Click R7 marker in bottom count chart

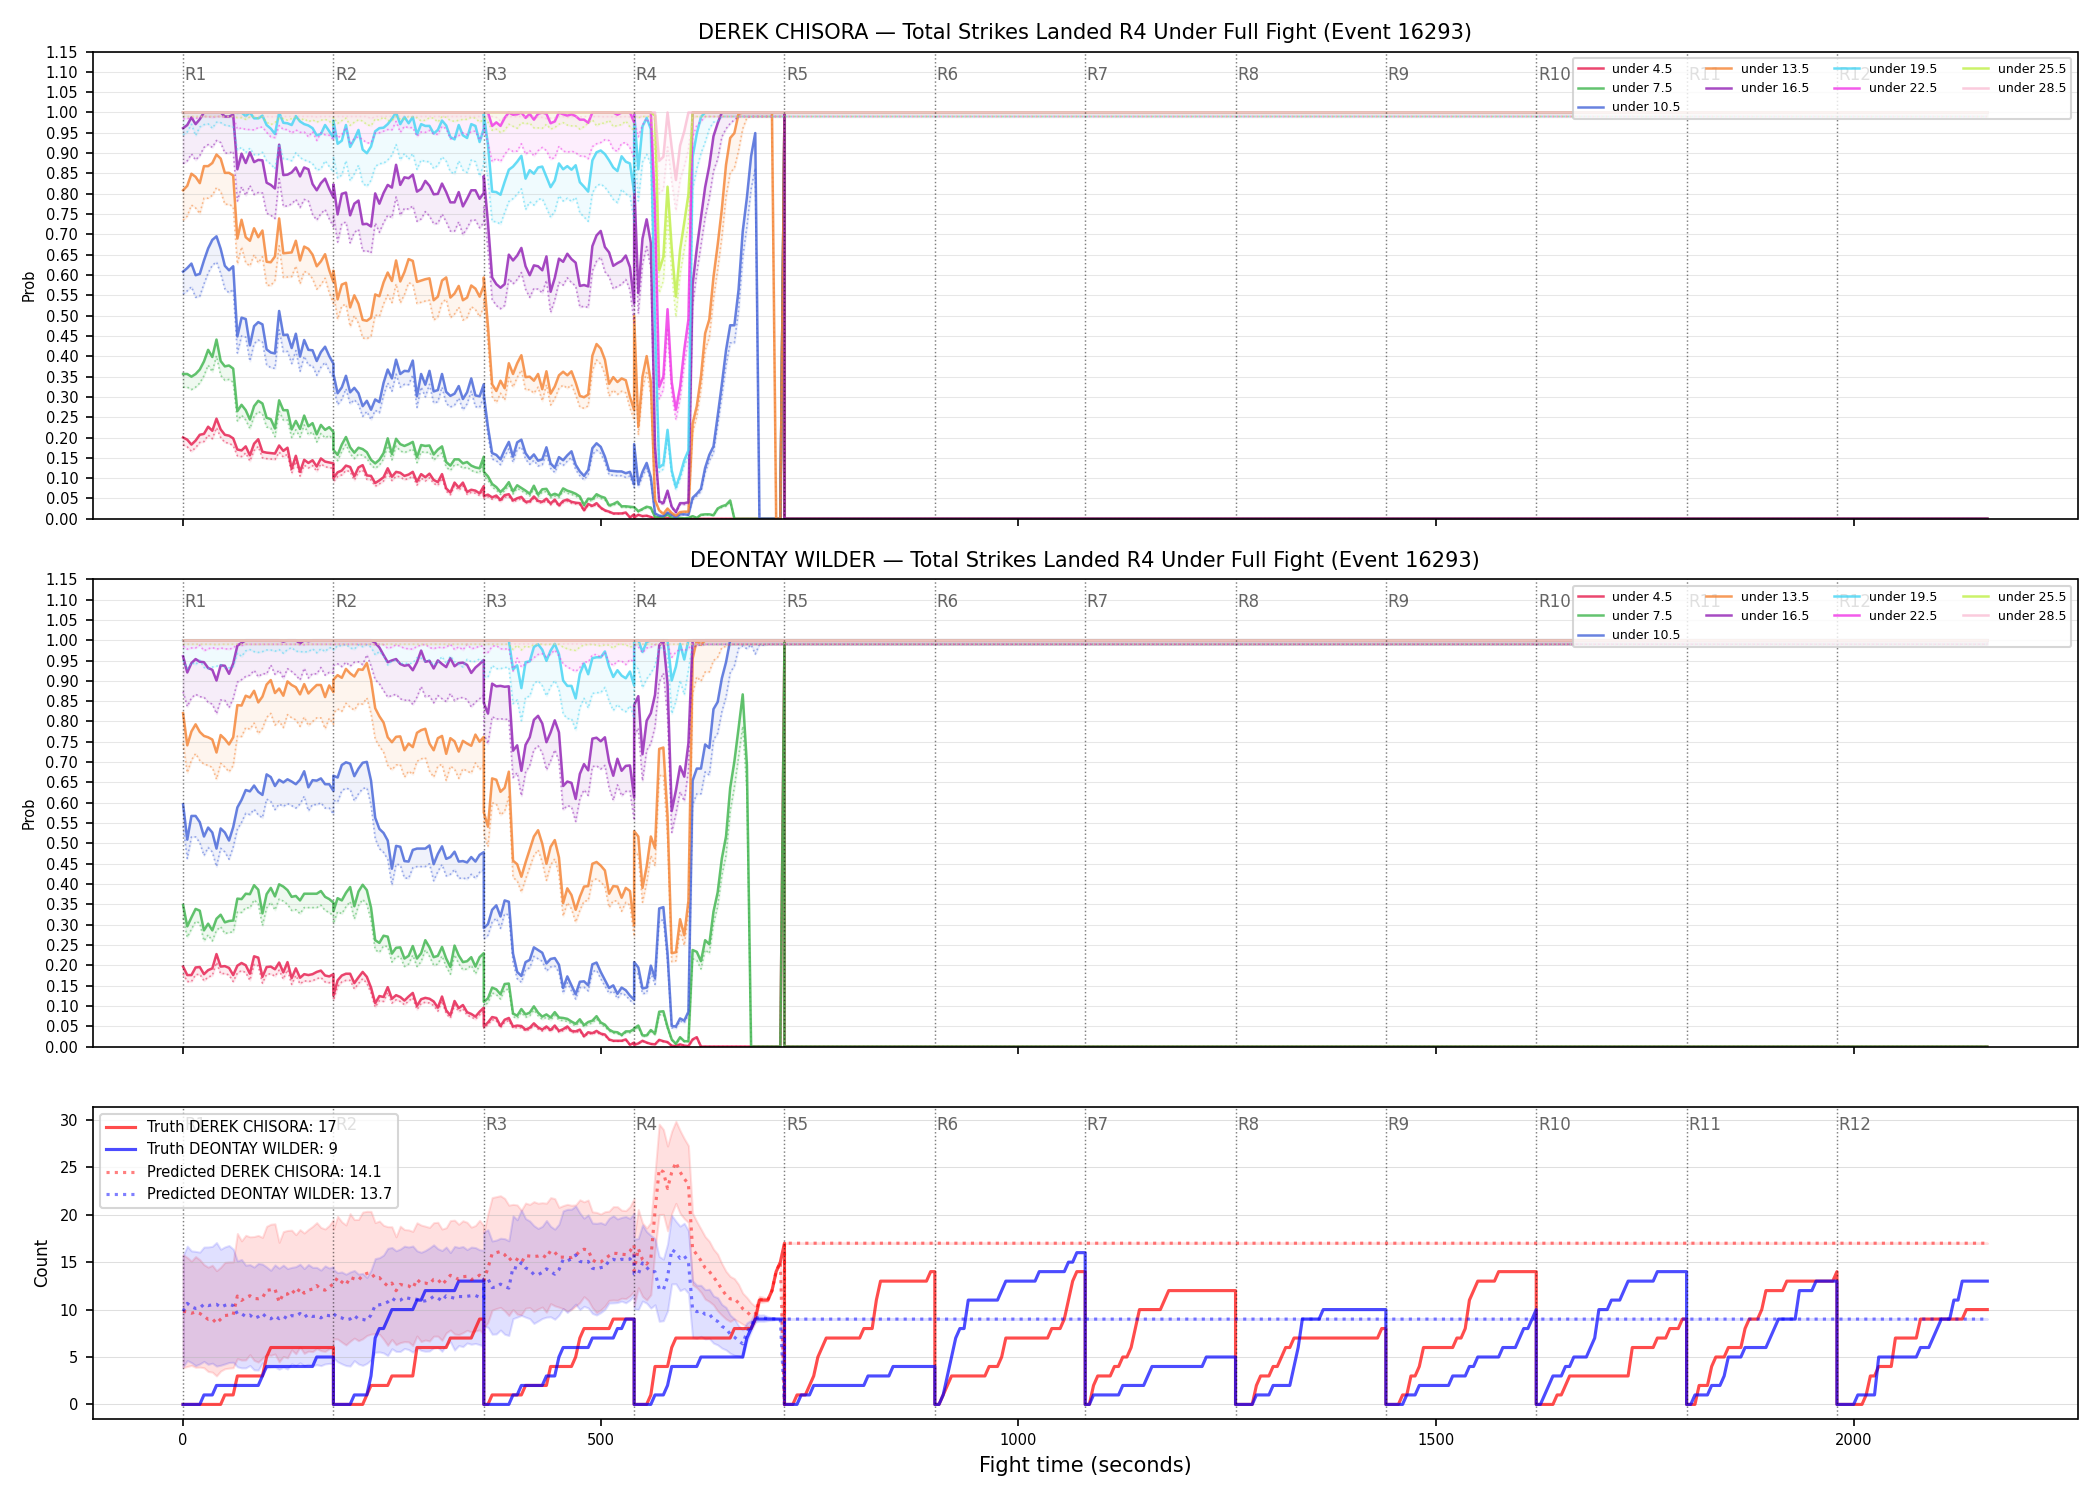click(x=1097, y=1124)
